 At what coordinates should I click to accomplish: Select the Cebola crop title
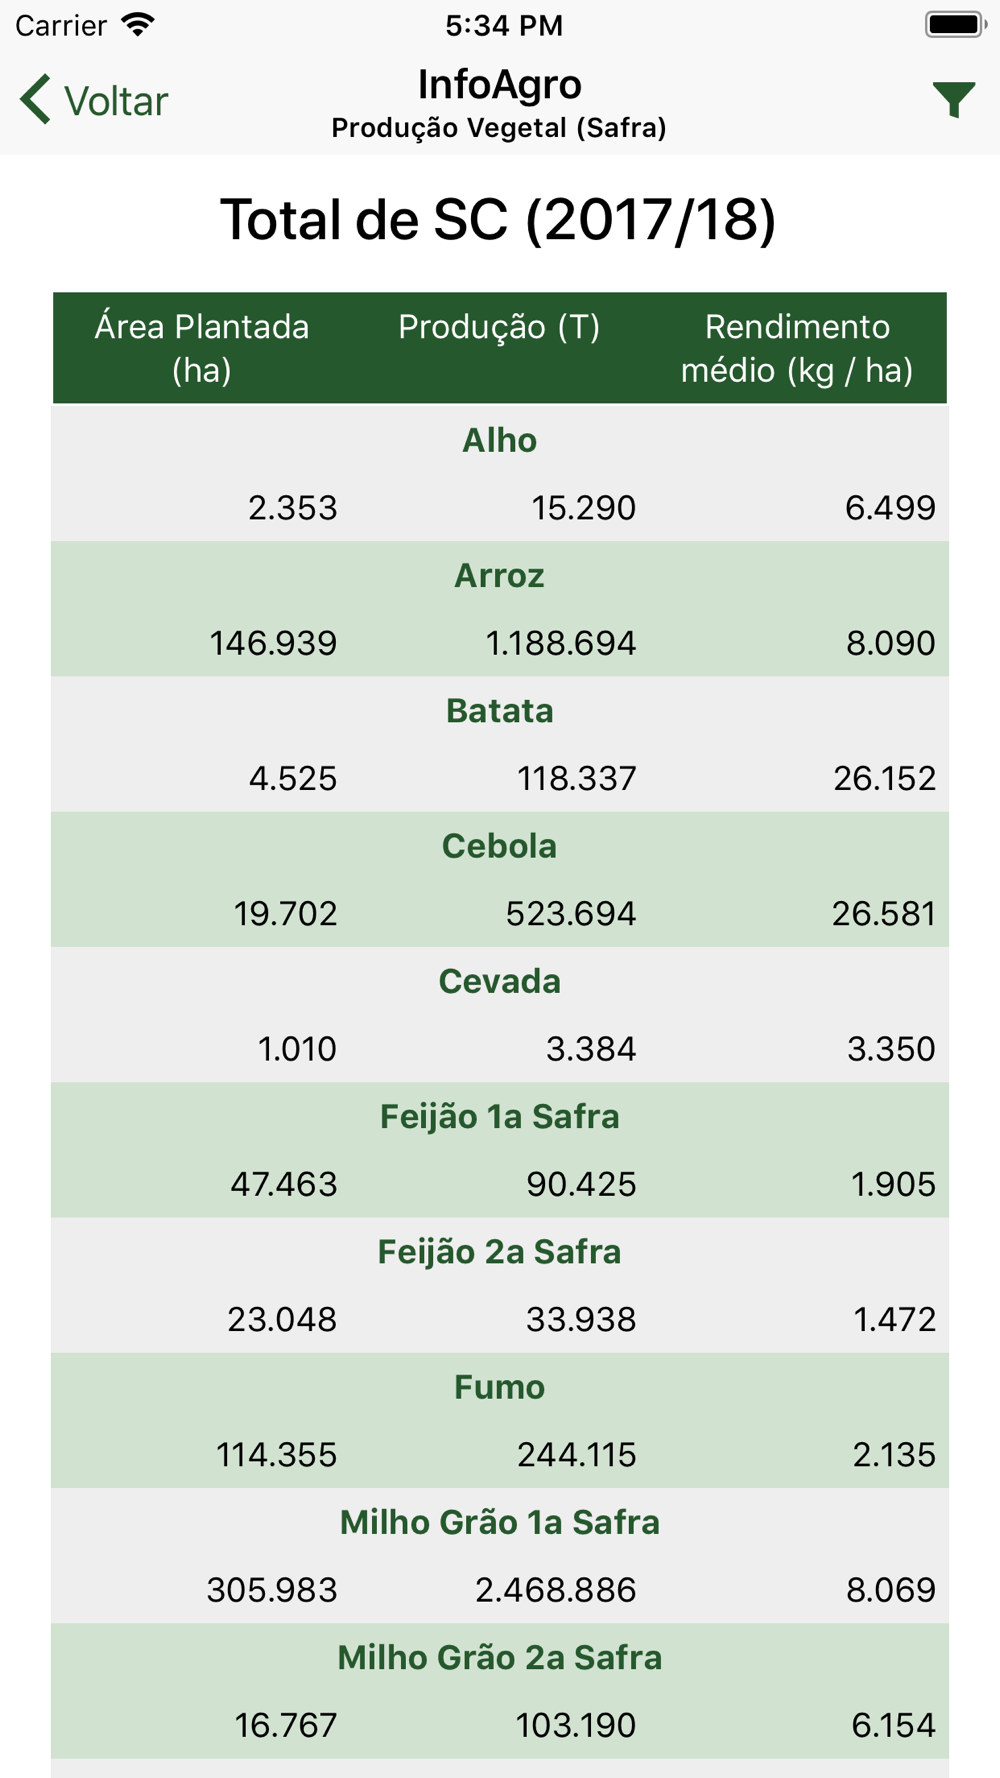(500, 846)
